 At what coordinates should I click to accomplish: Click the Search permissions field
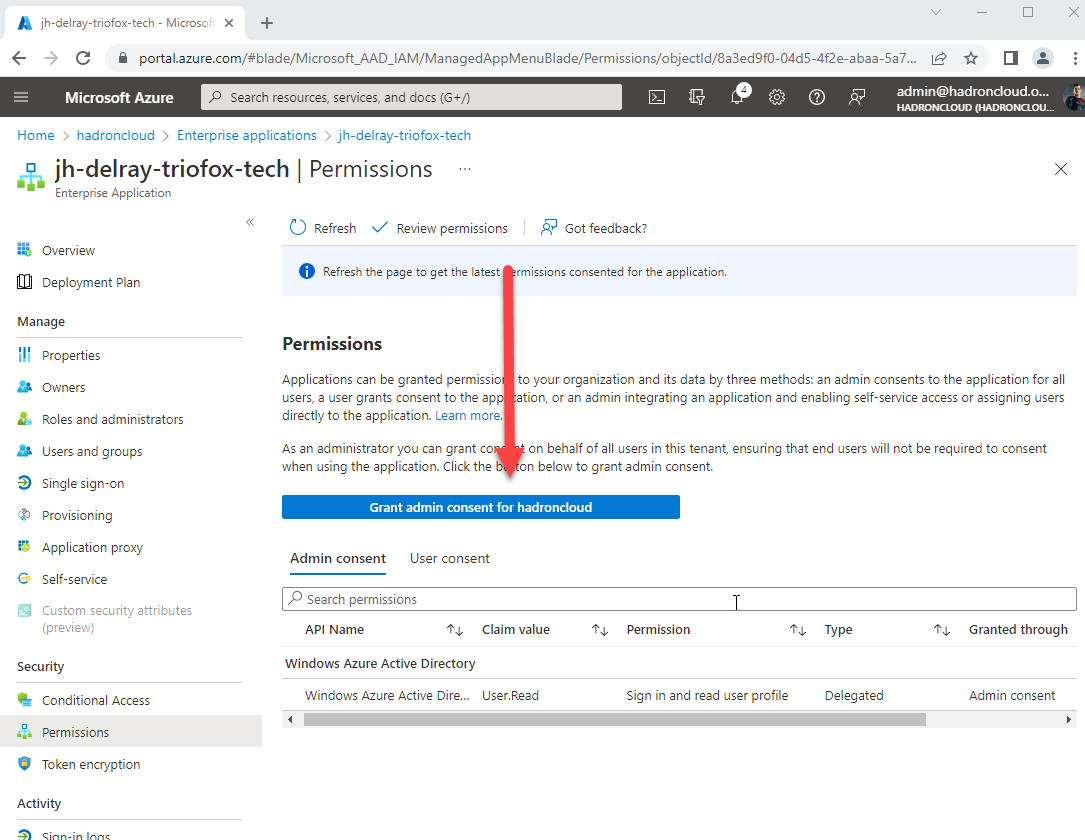tap(680, 599)
